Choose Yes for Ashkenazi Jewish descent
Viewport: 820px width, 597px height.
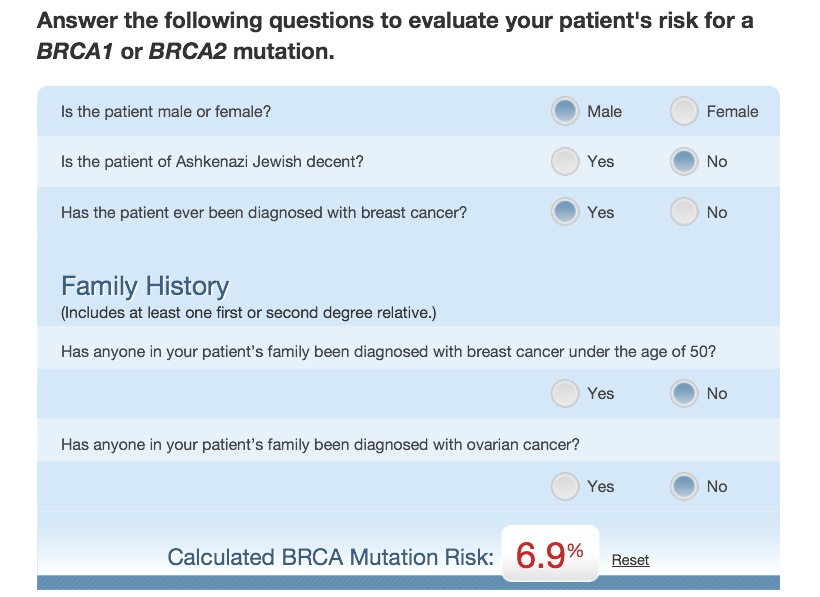click(x=566, y=161)
